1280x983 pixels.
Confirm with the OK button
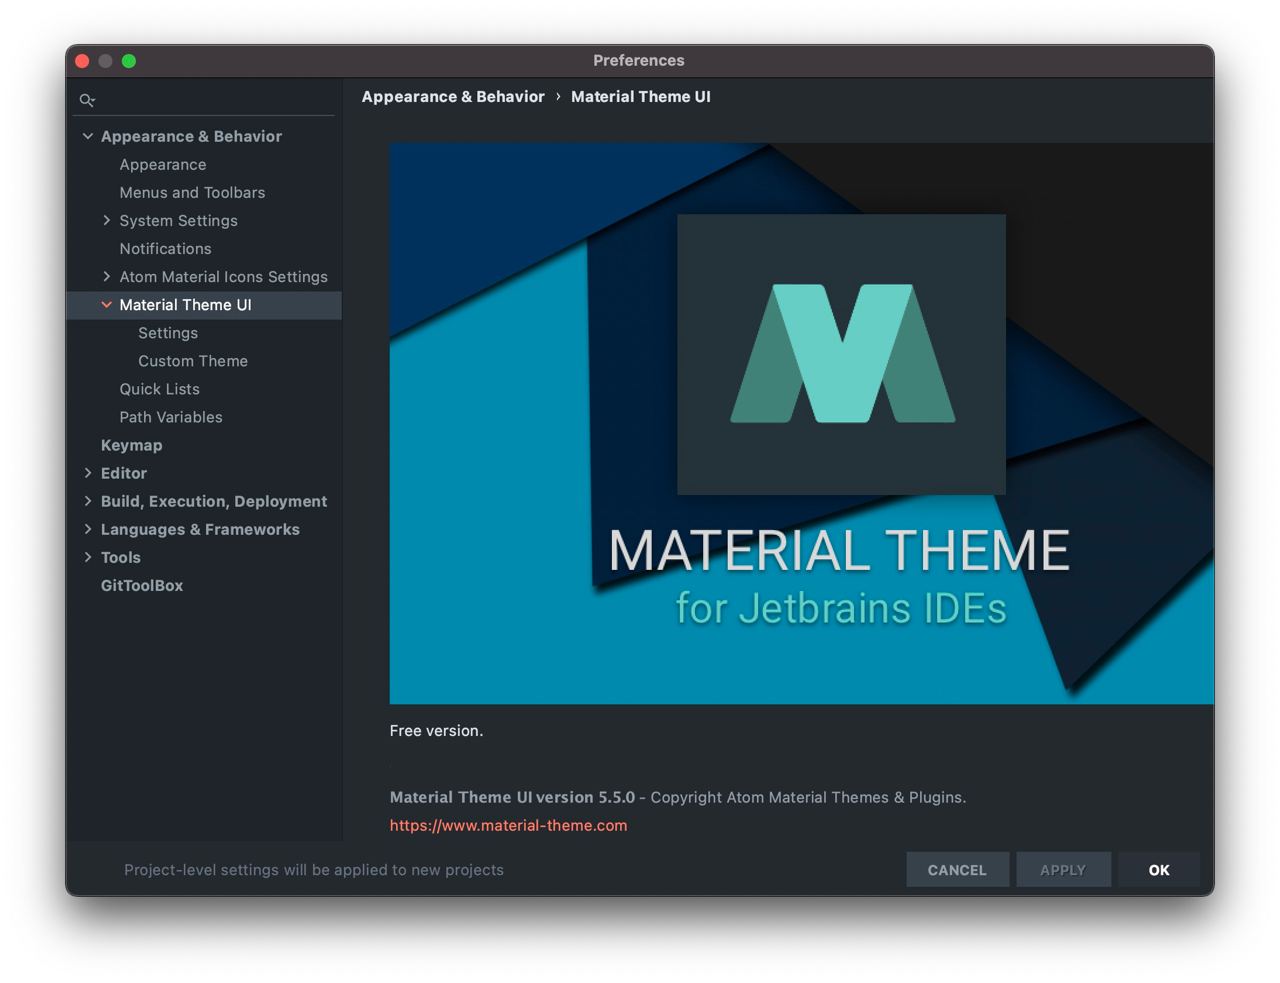1159,869
